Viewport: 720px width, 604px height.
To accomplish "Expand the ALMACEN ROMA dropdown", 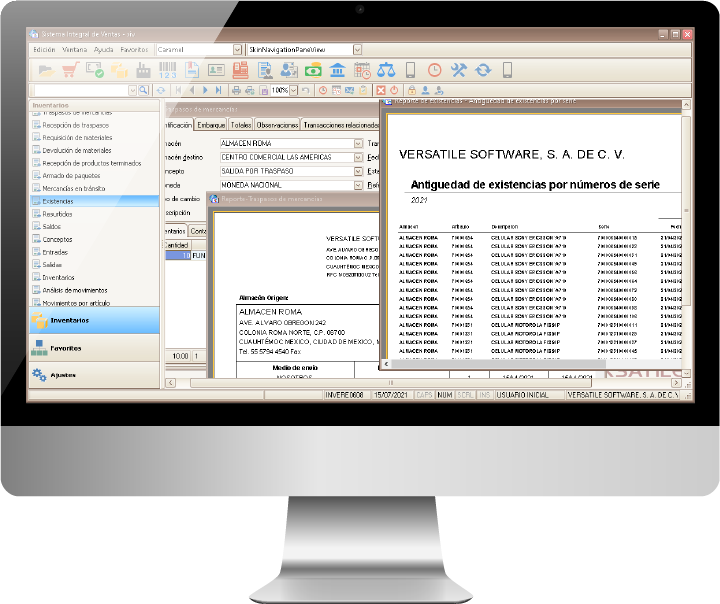I will pyautogui.click(x=358, y=143).
